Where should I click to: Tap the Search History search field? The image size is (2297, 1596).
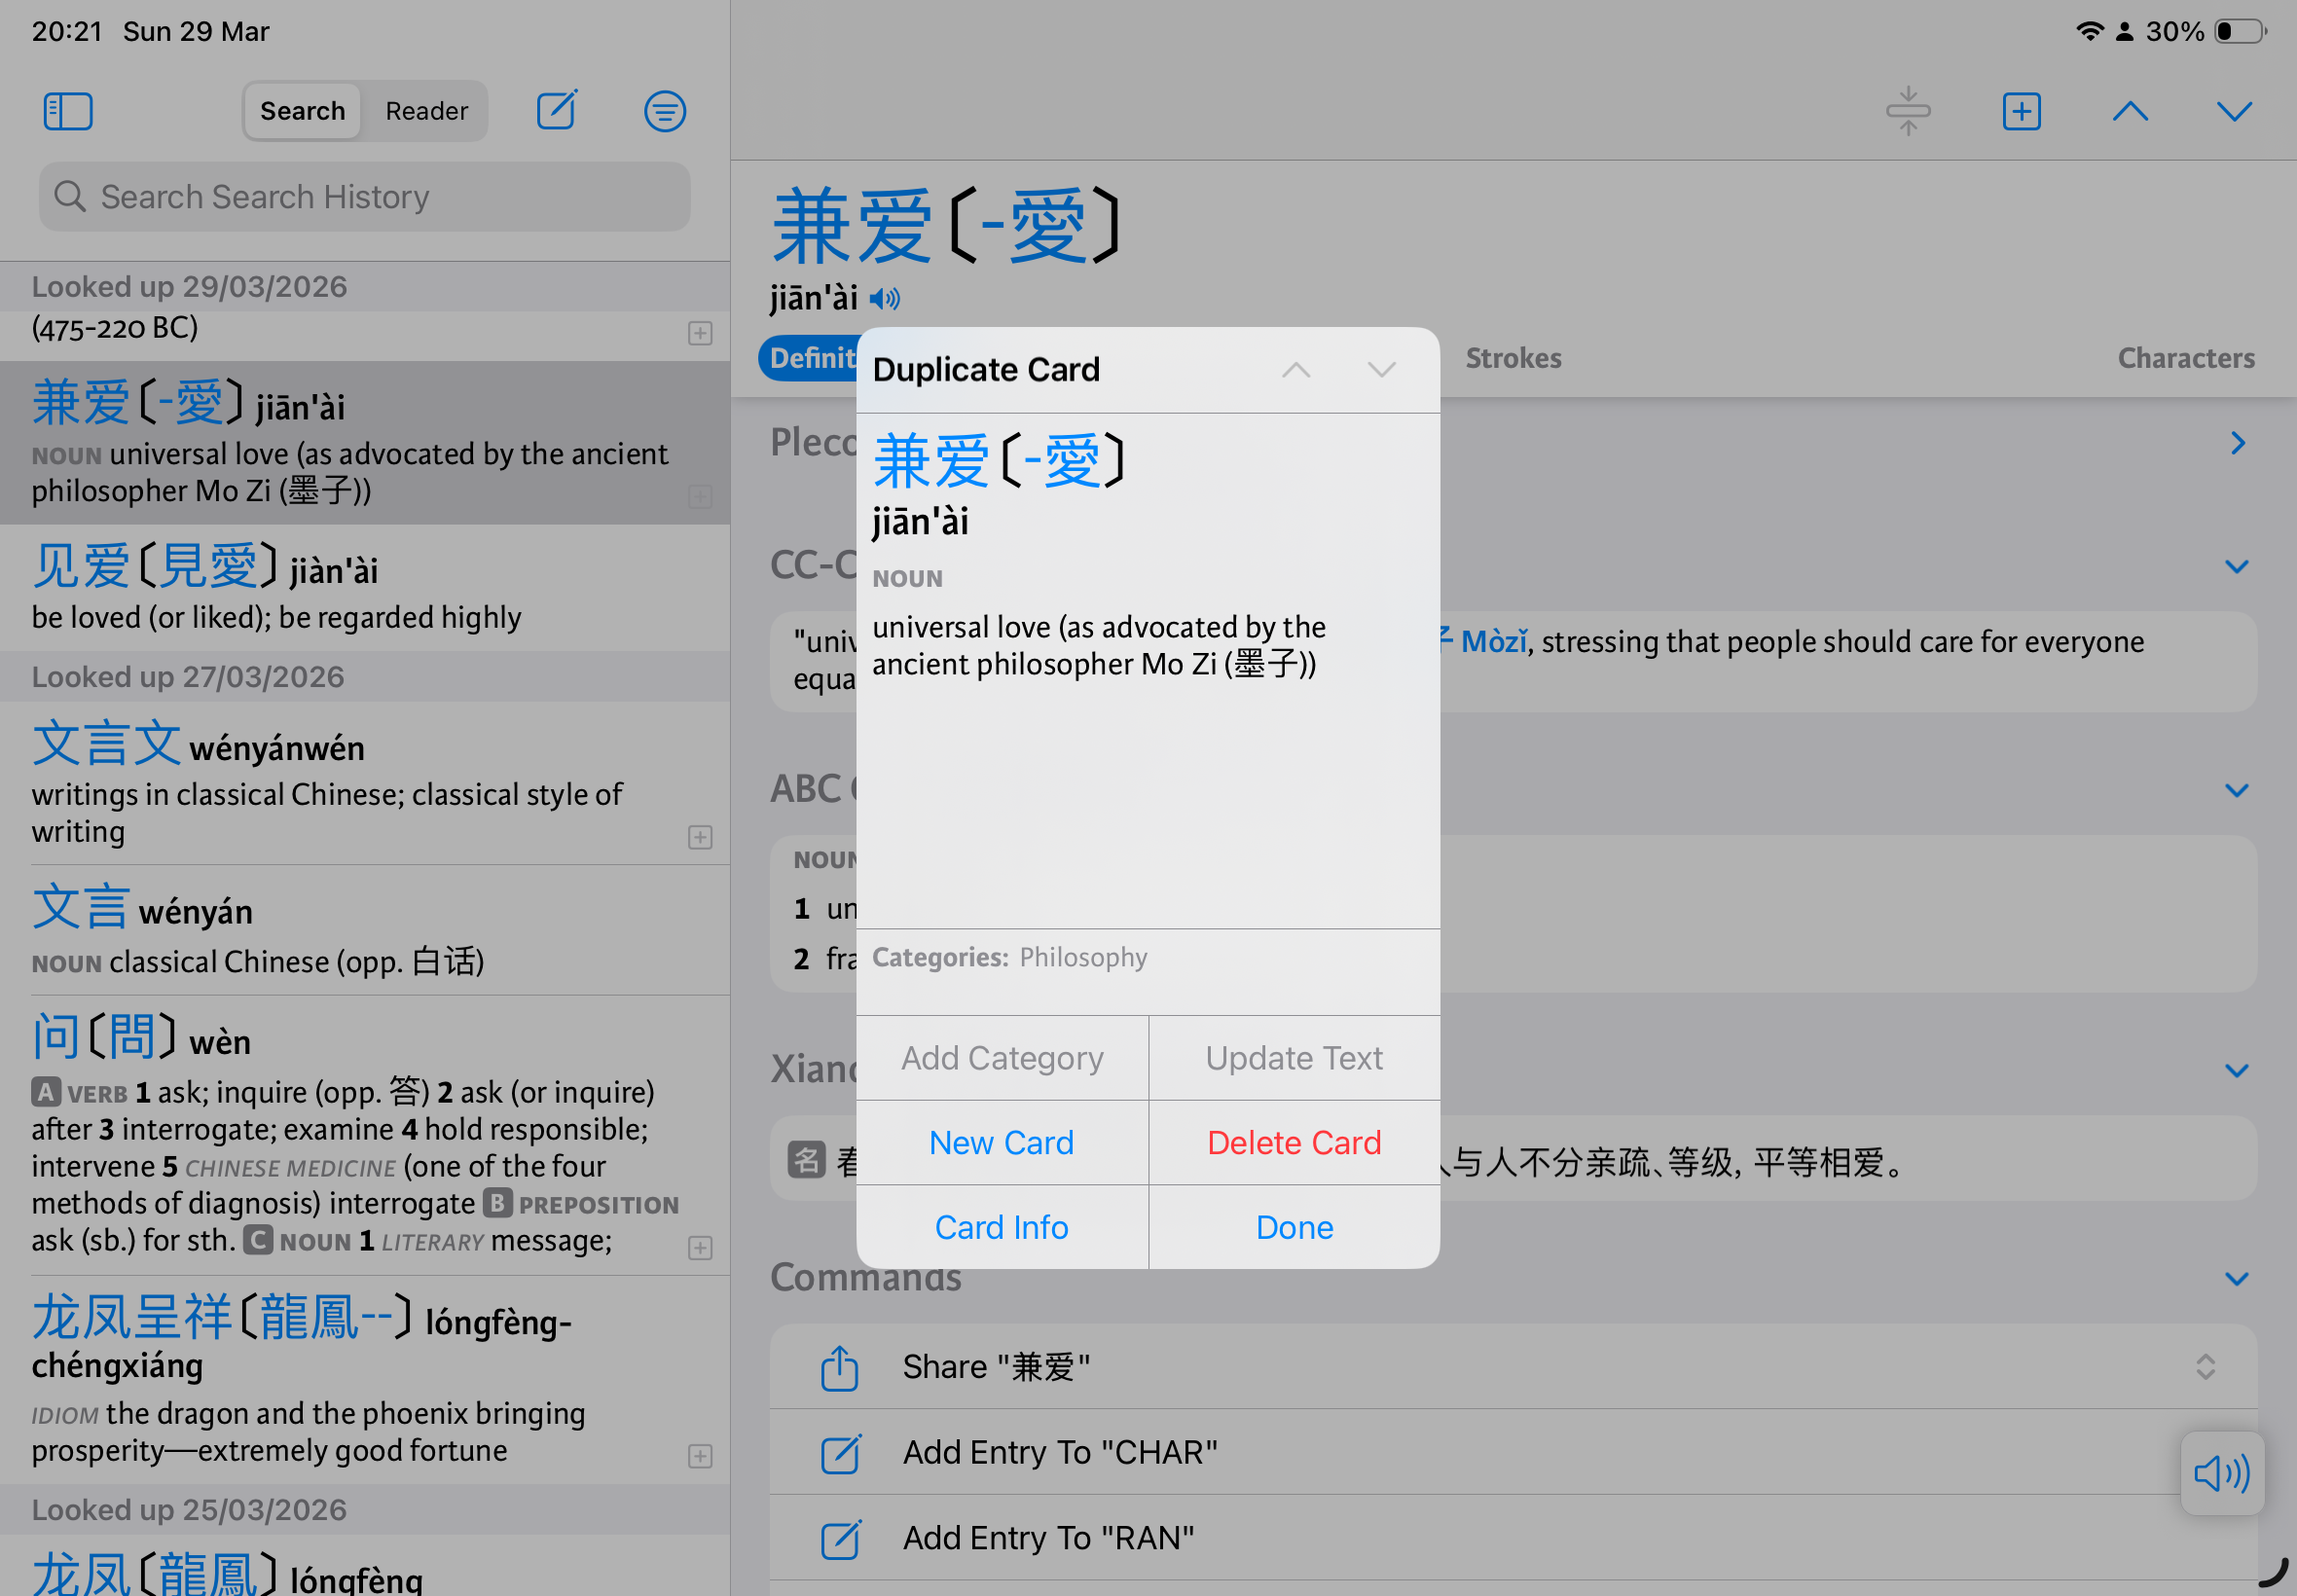click(x=365, y=197)
